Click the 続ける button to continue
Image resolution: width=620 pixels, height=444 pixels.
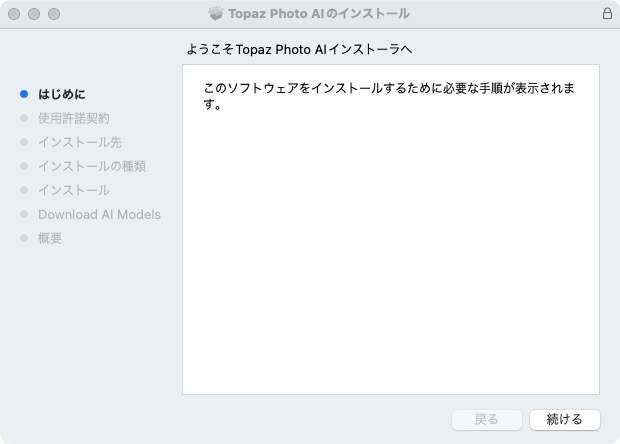pyautogui.click(x=565, y=419)
